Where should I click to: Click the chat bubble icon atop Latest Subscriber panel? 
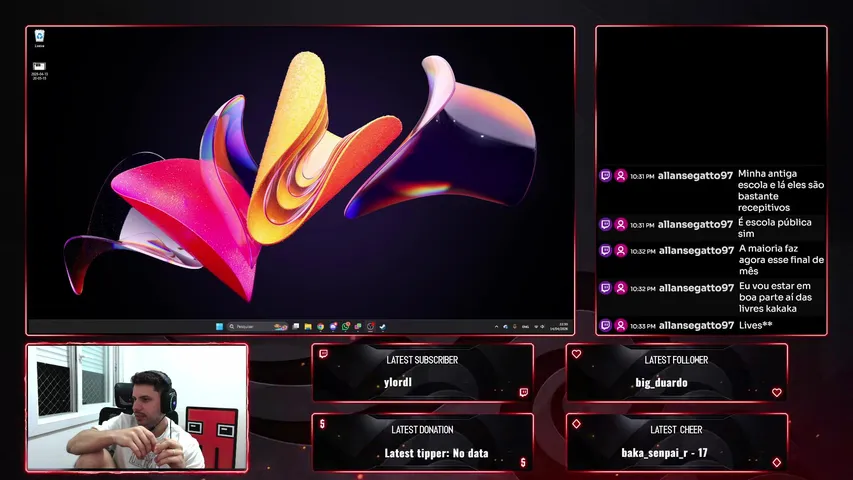(323, 354)
